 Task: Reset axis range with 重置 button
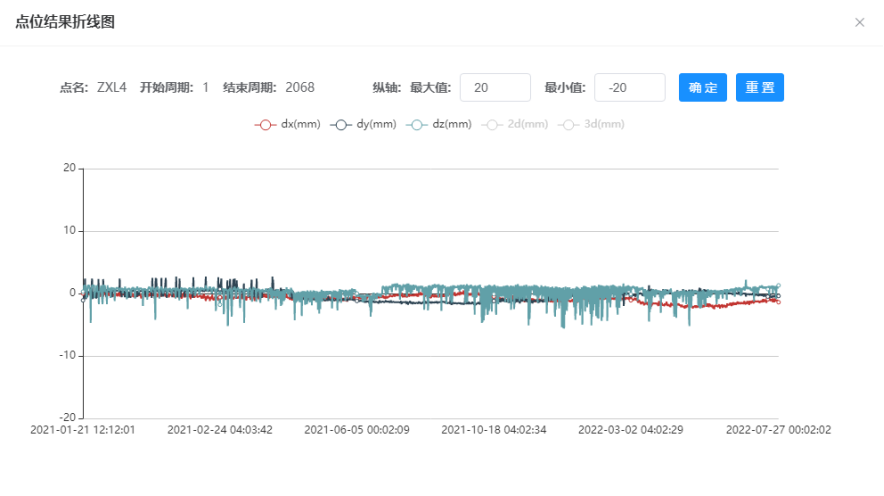tap(760, 87)
